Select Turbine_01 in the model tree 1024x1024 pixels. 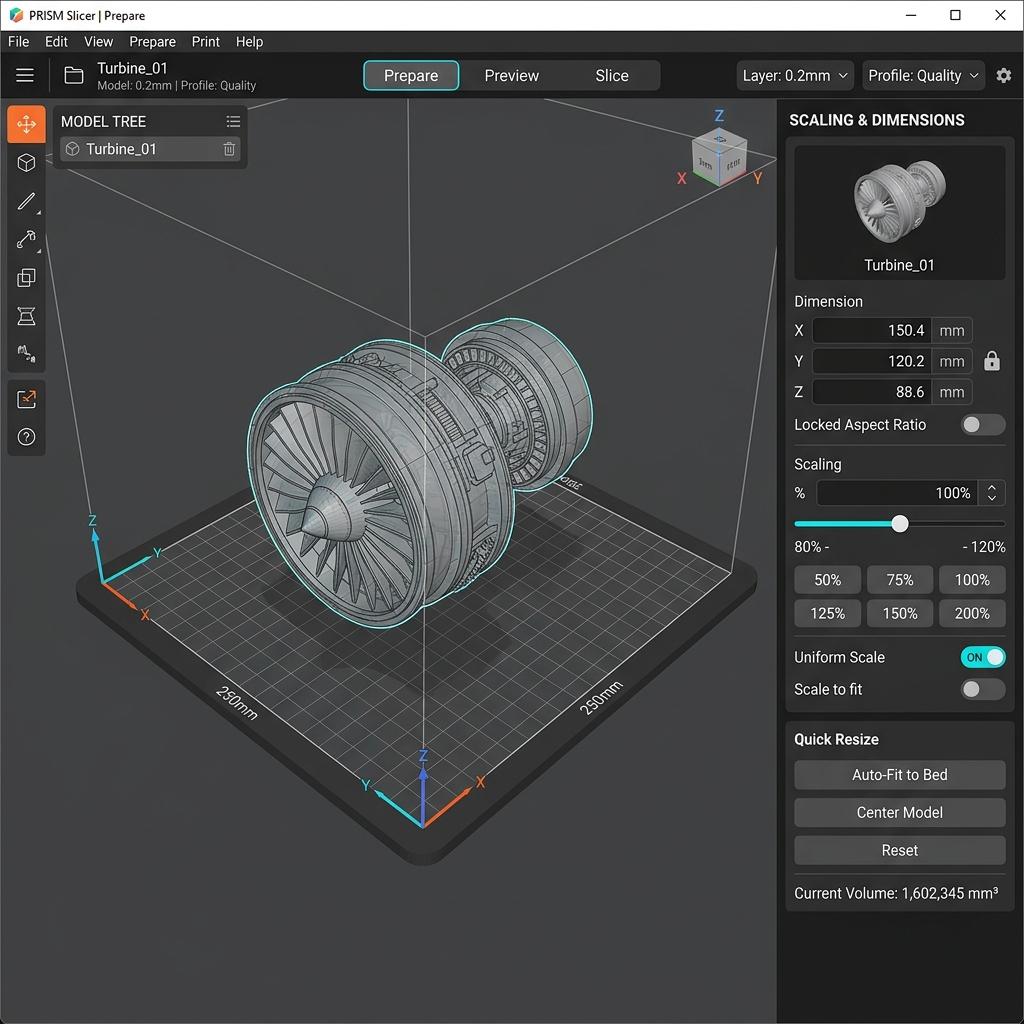pos(150,149)
